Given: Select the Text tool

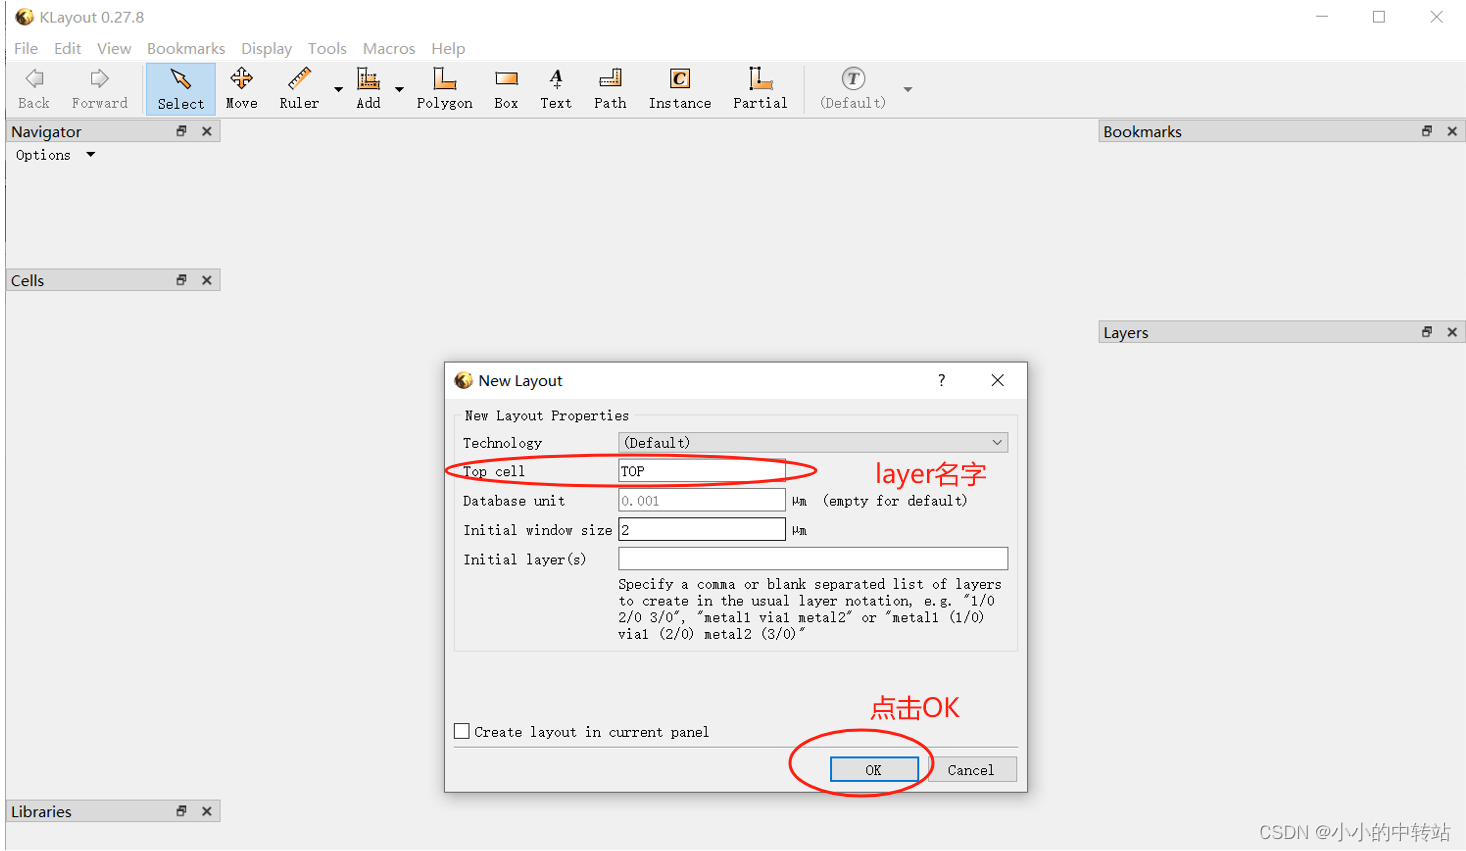Looking at the screenshot, I should tap(556, 89).
